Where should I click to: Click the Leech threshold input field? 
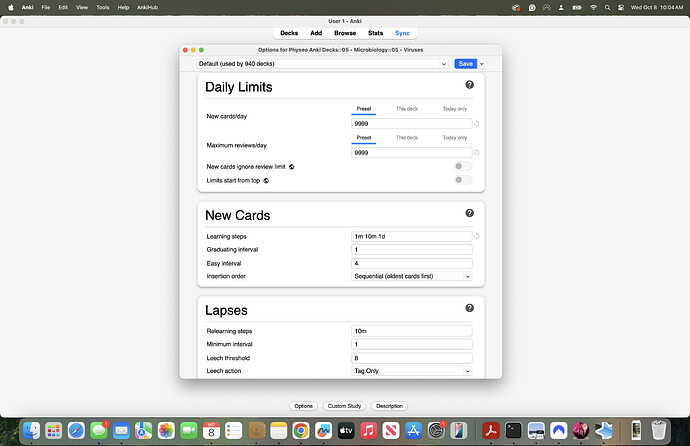(412, 358)
